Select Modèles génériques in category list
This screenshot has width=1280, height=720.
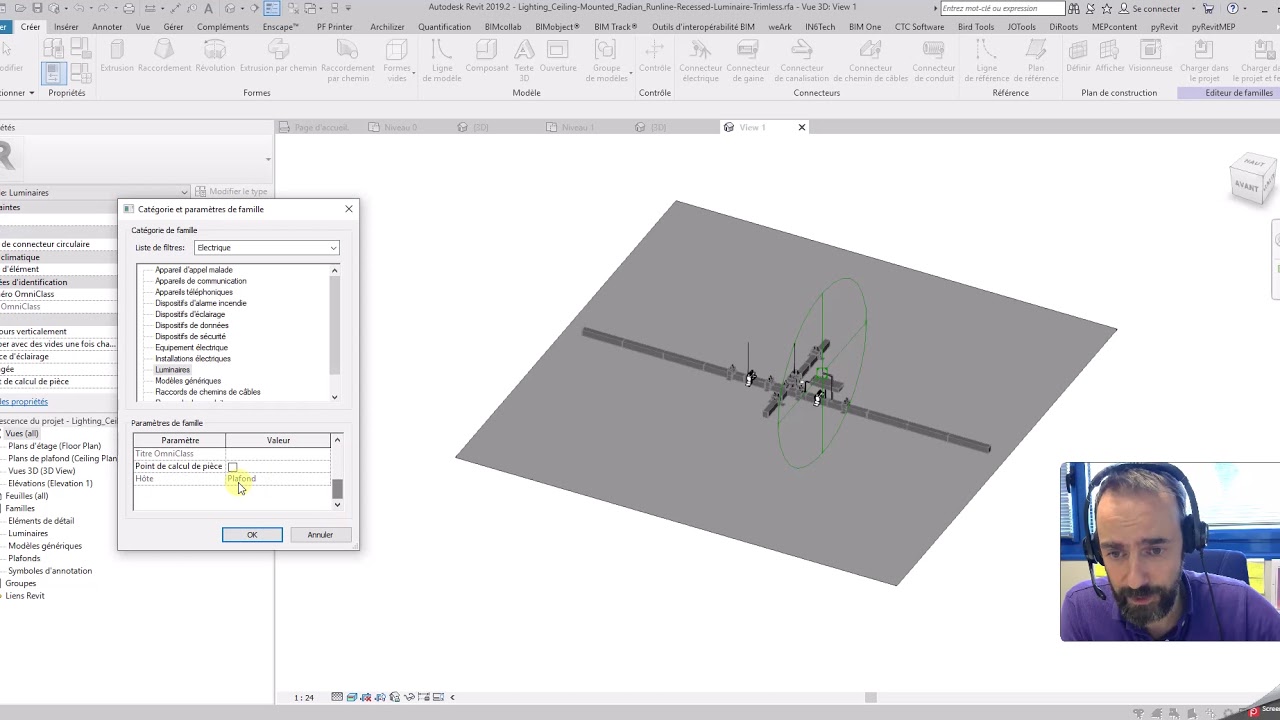tap(188, 381)
